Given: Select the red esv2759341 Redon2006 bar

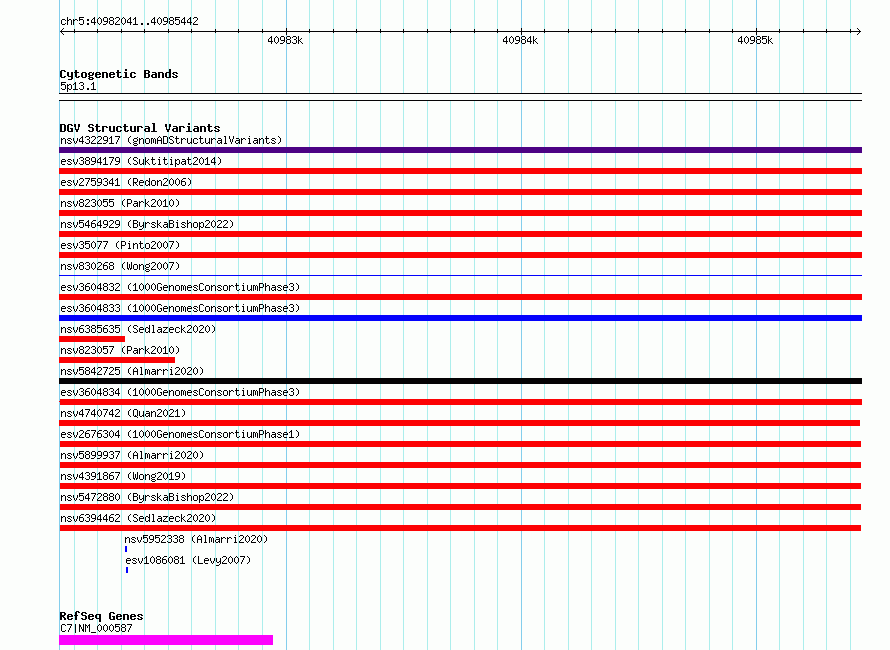Looking at the screenshot, I should (x=460, y=192).
